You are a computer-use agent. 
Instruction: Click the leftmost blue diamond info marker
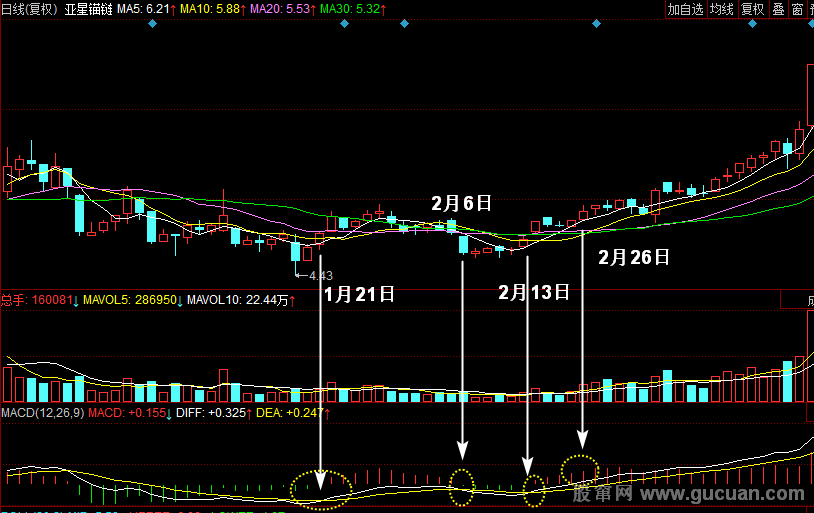click(151, 23)
